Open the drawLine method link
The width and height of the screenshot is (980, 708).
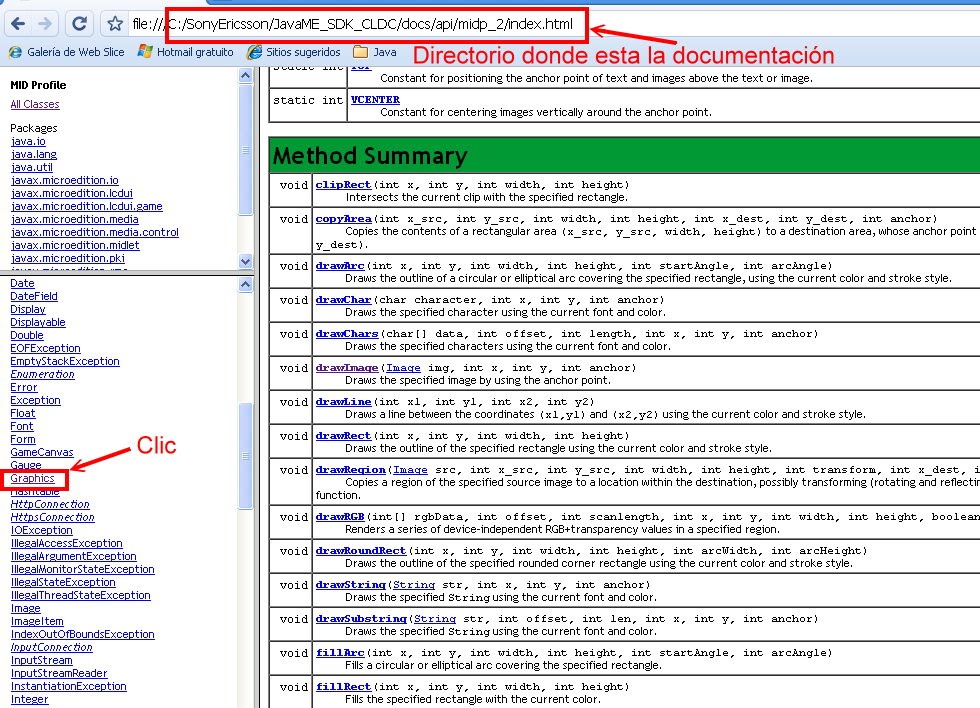point(343,402)
